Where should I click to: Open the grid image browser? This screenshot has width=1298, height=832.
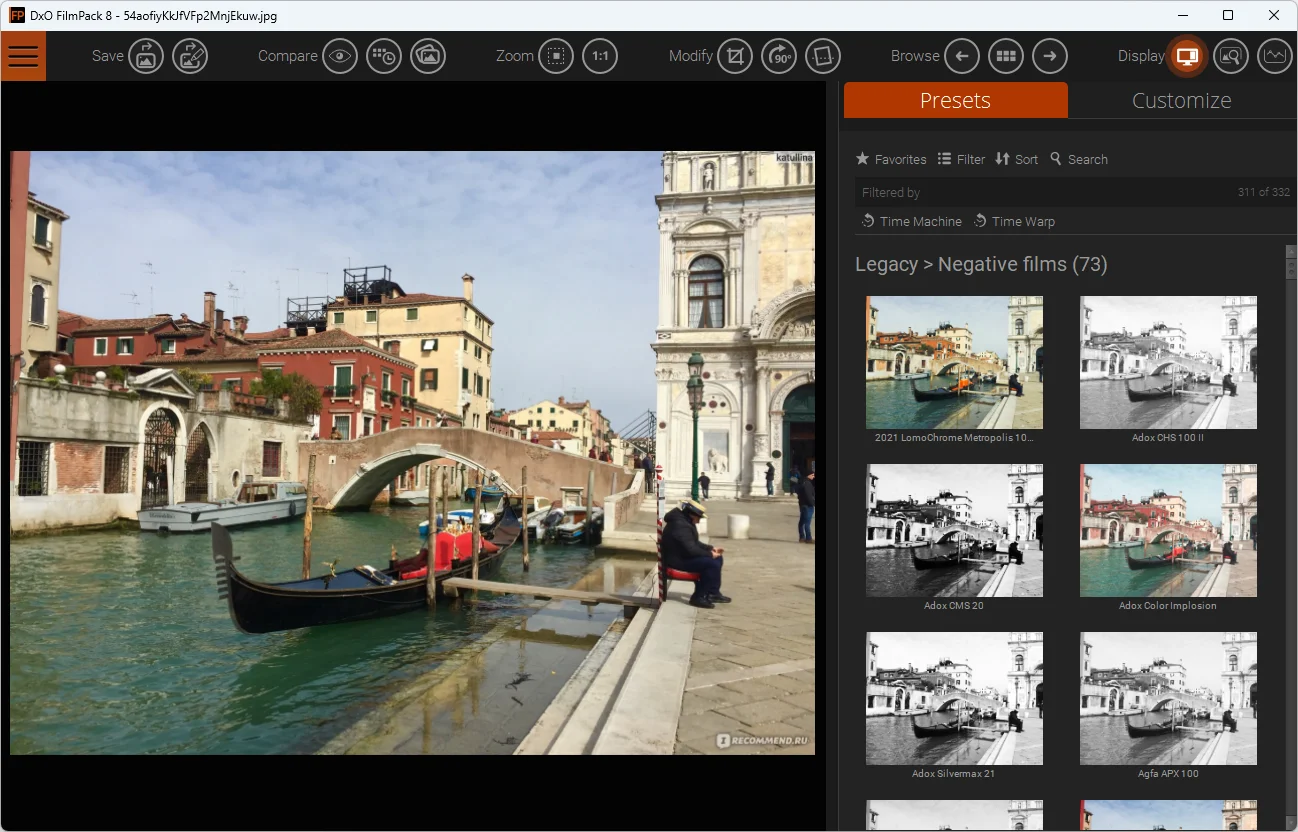click(x=1006, y=56)
